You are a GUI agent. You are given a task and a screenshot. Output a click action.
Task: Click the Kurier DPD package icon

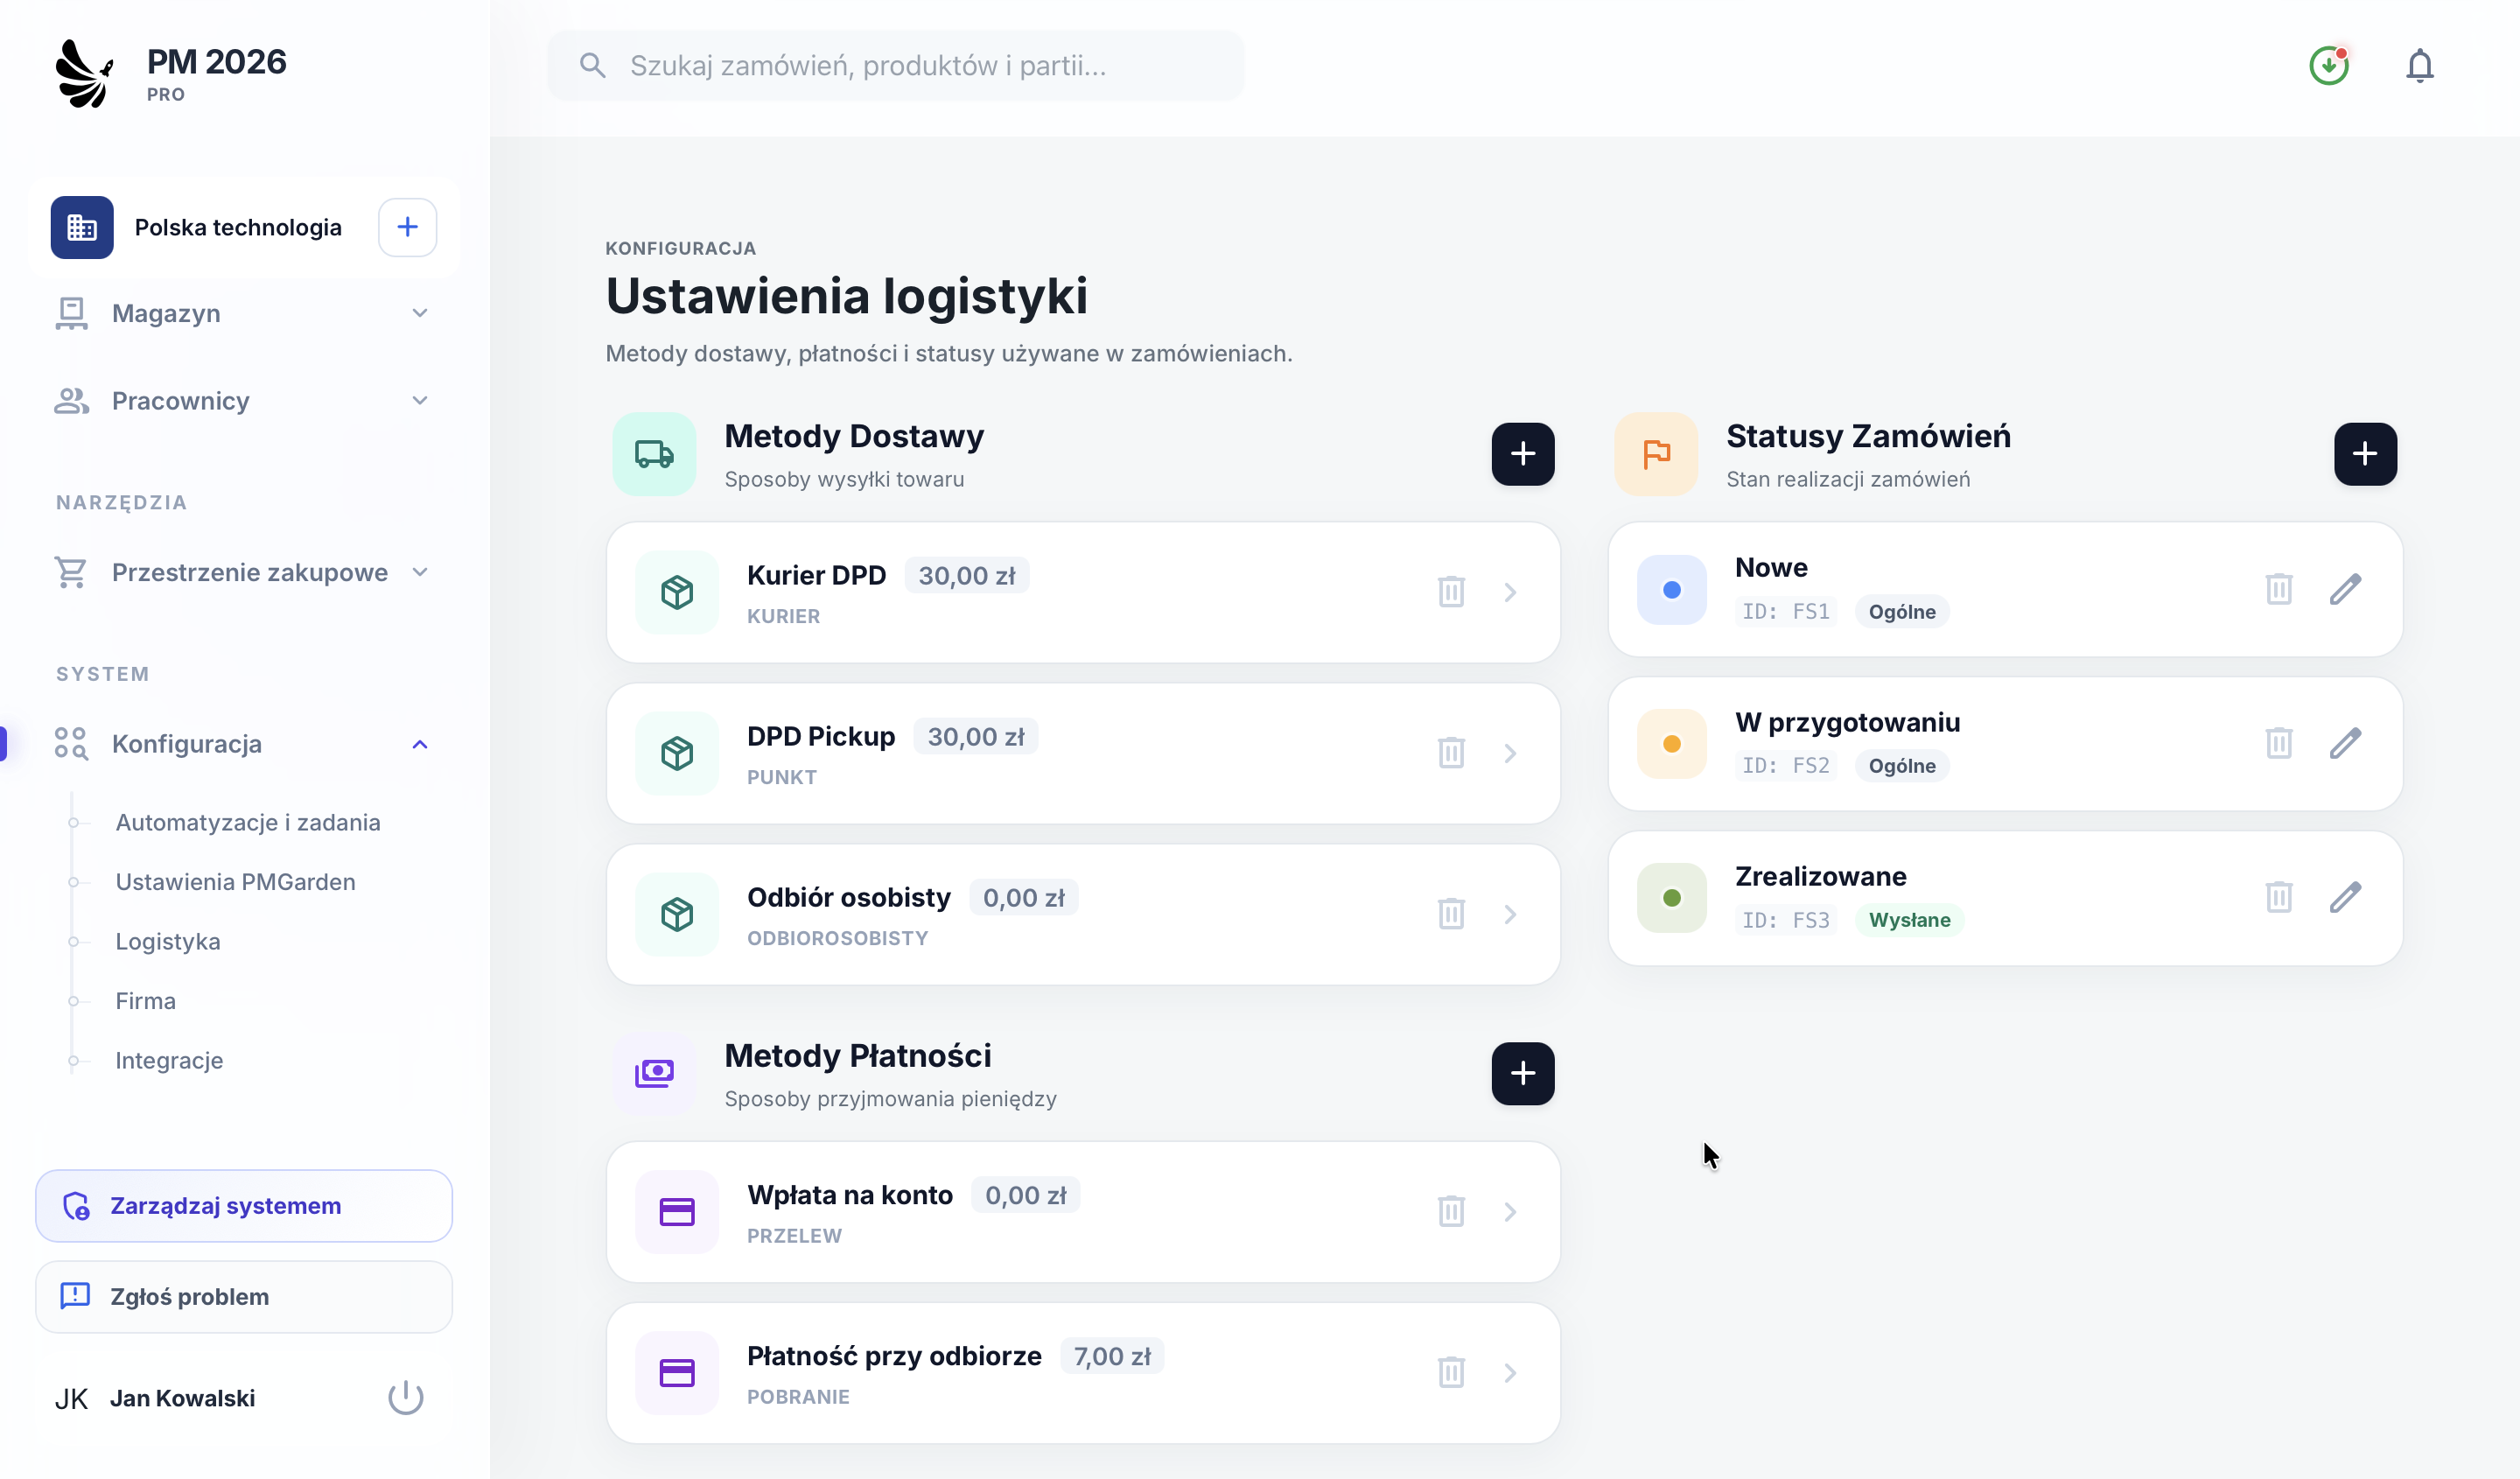[677, 592]
